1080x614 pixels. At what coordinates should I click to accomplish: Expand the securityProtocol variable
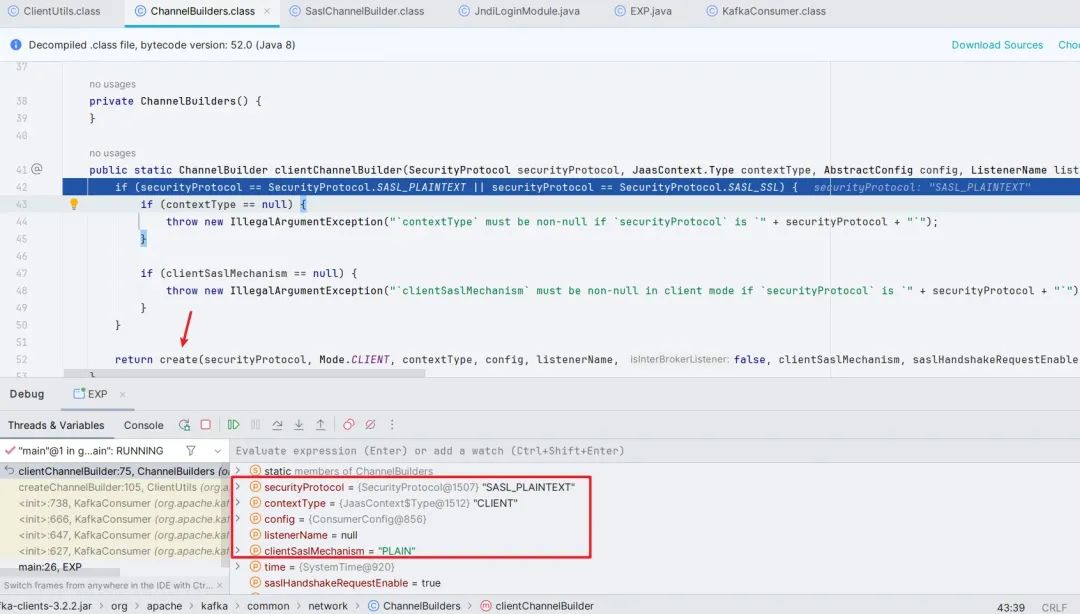tap(238, 487)
